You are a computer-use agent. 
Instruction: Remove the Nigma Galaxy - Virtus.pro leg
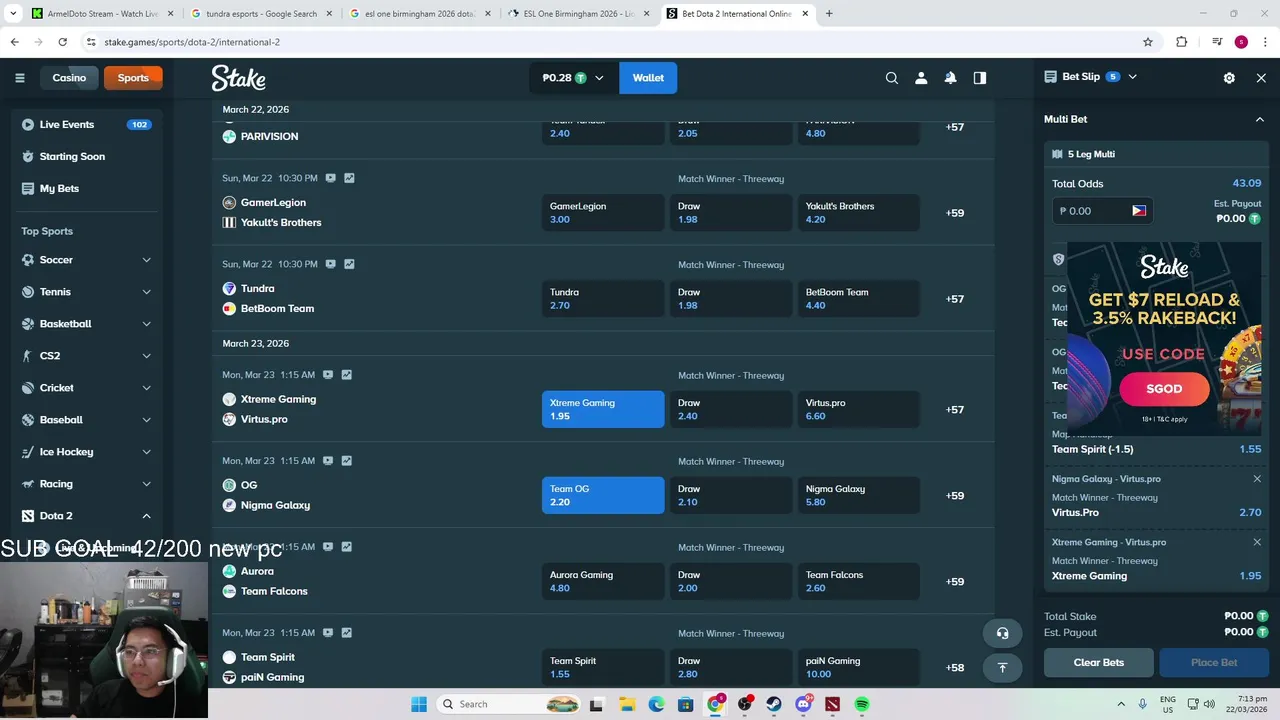[1257, 479]
